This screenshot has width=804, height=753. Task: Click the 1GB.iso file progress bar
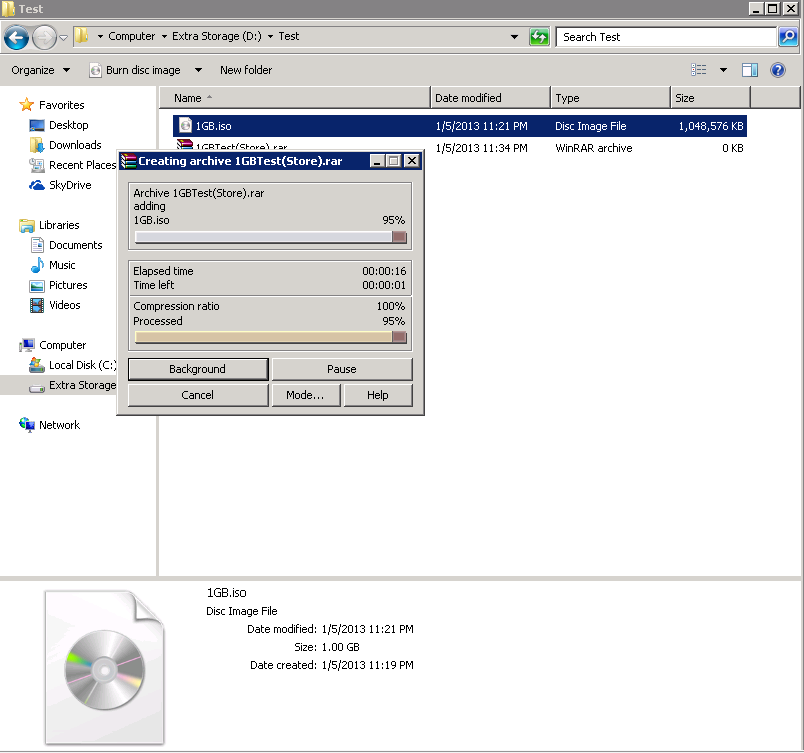270,237
